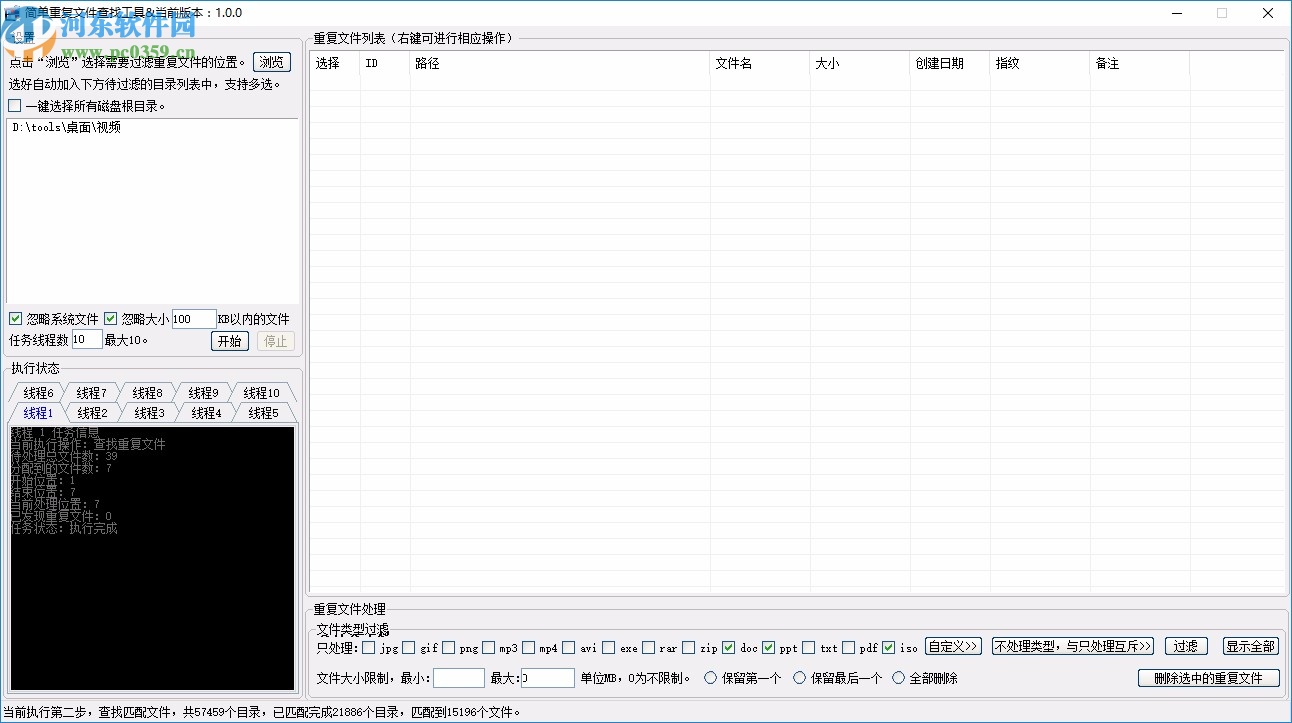Click 删除选中的重复文件 to delete selected duplicates
Image resolution: width=1292 pixels, height=723 pixels.
[1208, 678]
